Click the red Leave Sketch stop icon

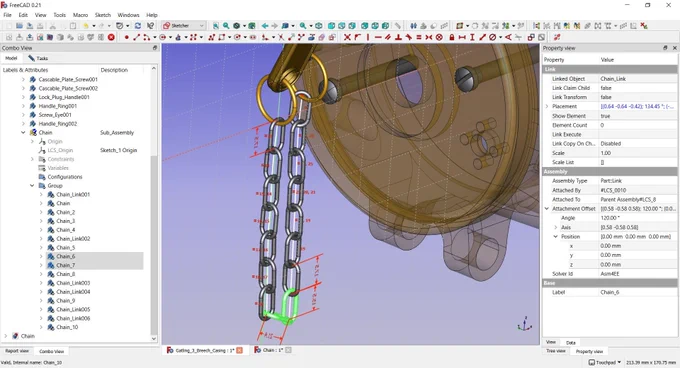tap(111, 37)
